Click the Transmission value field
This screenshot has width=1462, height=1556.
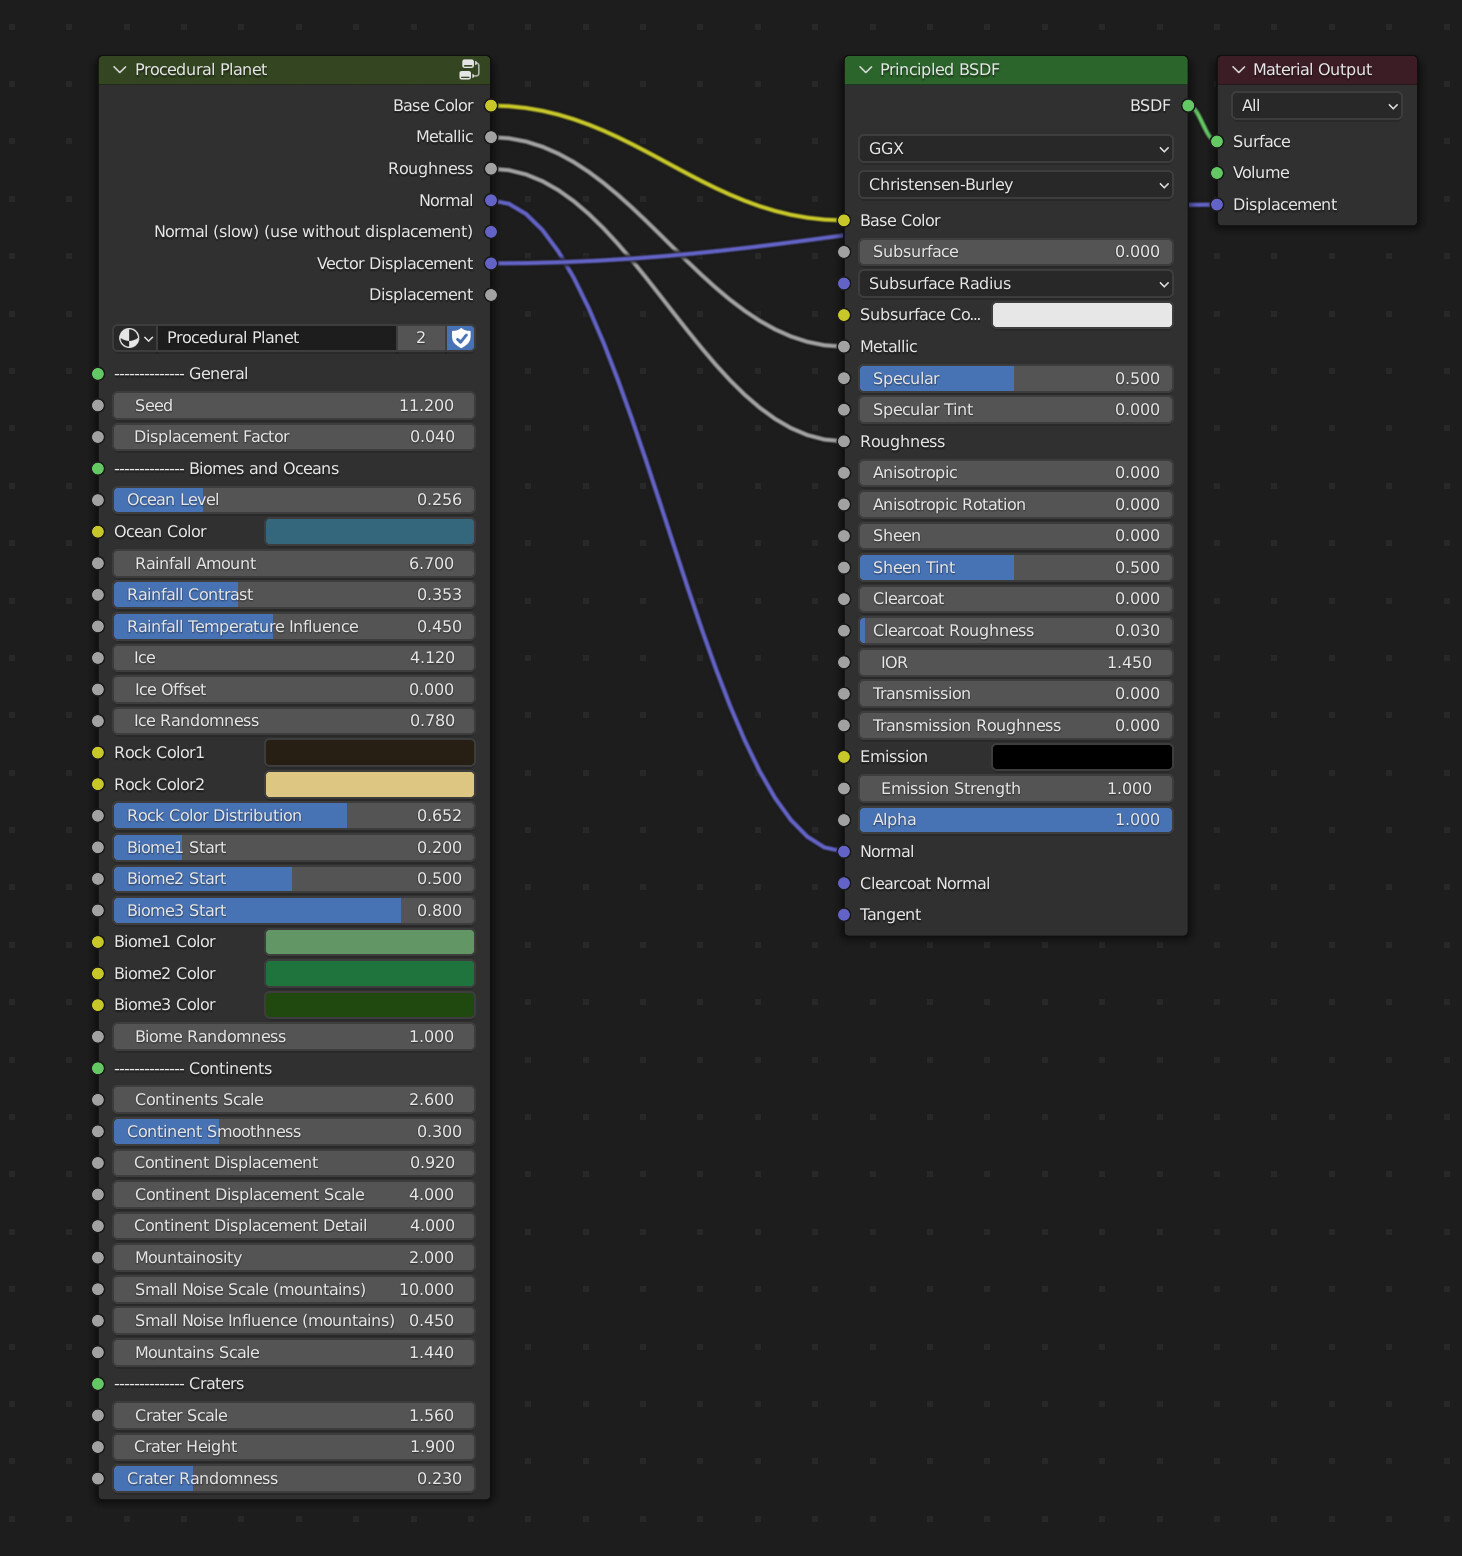pos(1016,693)
